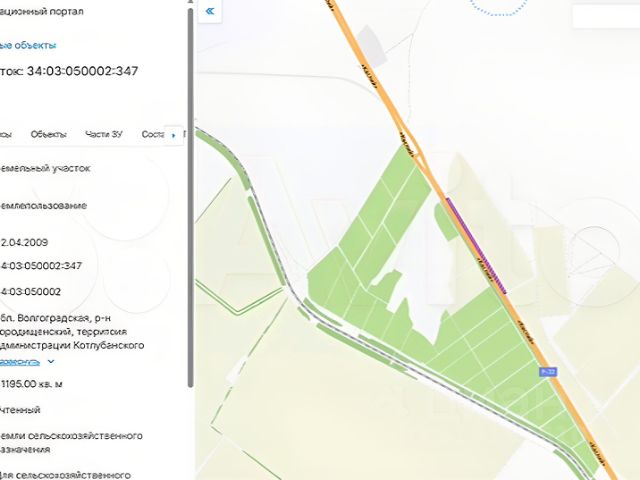The width and height of the screenshot is (640, 480).
Task: Click the P-22 road shield marker
Action: click(x=548, y=372)
